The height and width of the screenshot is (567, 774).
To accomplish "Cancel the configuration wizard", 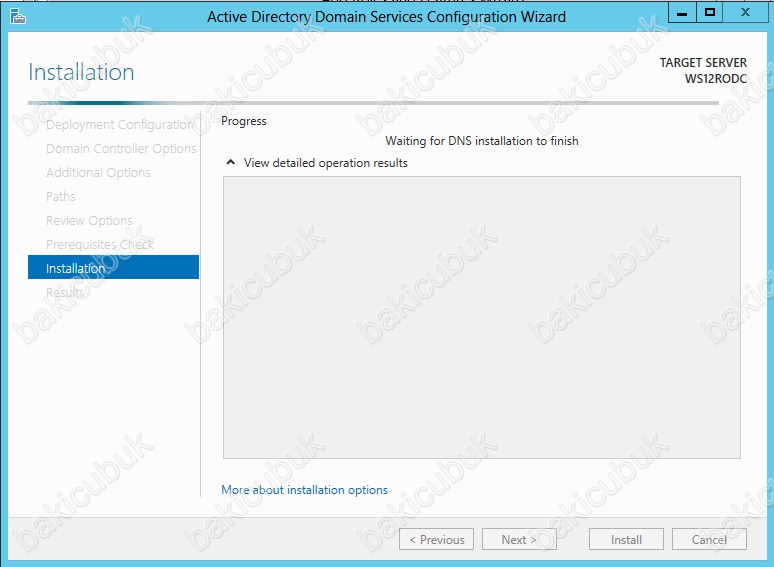I will click(709, 539).
